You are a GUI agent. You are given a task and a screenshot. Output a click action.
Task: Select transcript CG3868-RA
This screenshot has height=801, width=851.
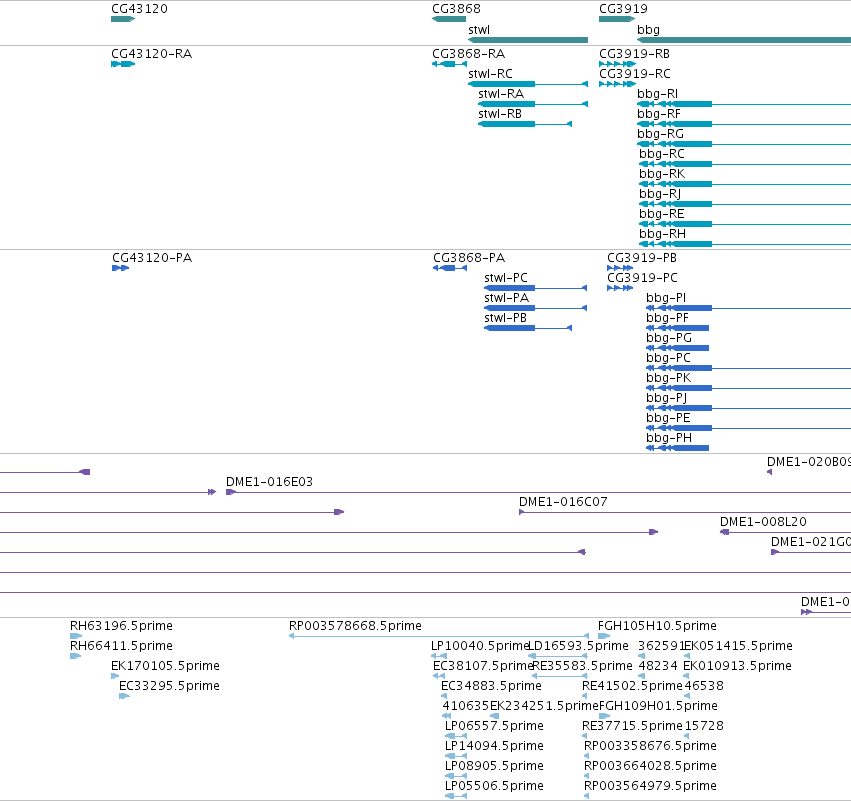click(x=468, y=54)
